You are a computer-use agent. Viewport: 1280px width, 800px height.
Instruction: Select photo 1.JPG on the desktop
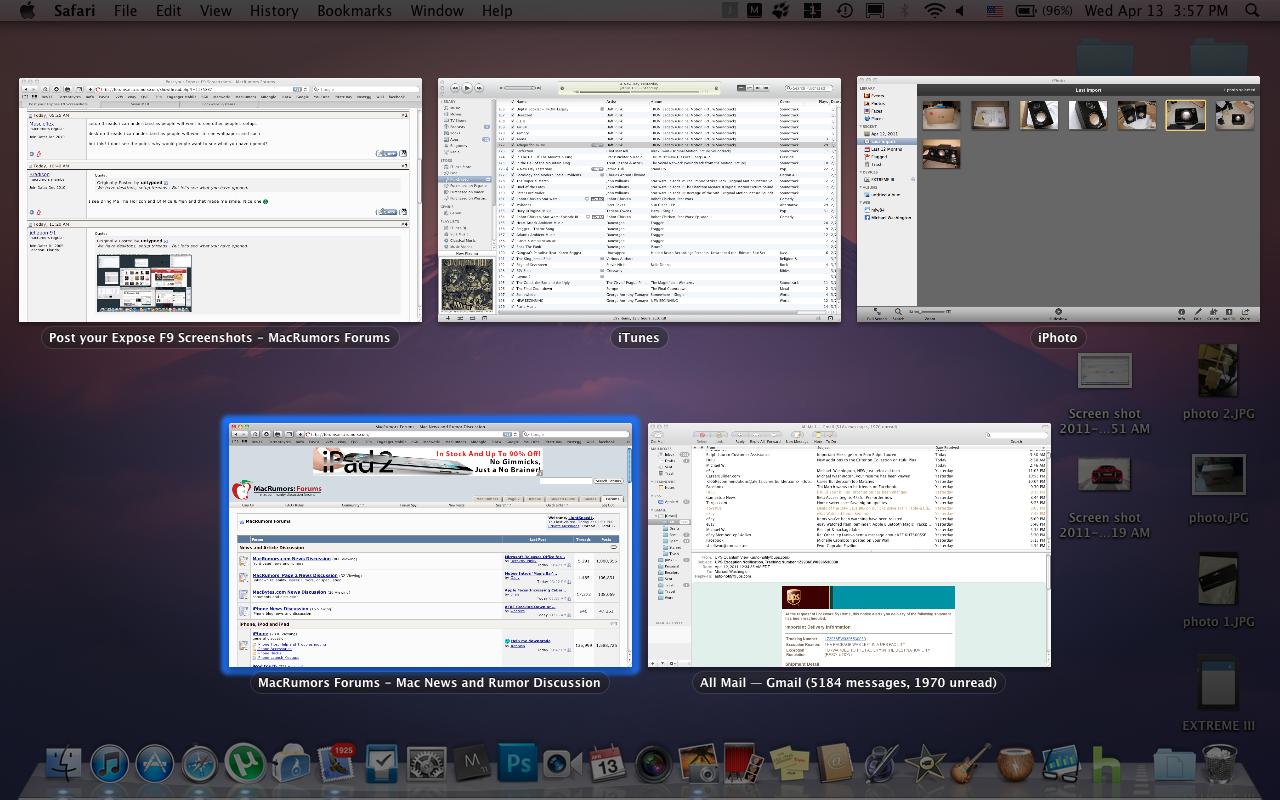[x=1218, y=577]
